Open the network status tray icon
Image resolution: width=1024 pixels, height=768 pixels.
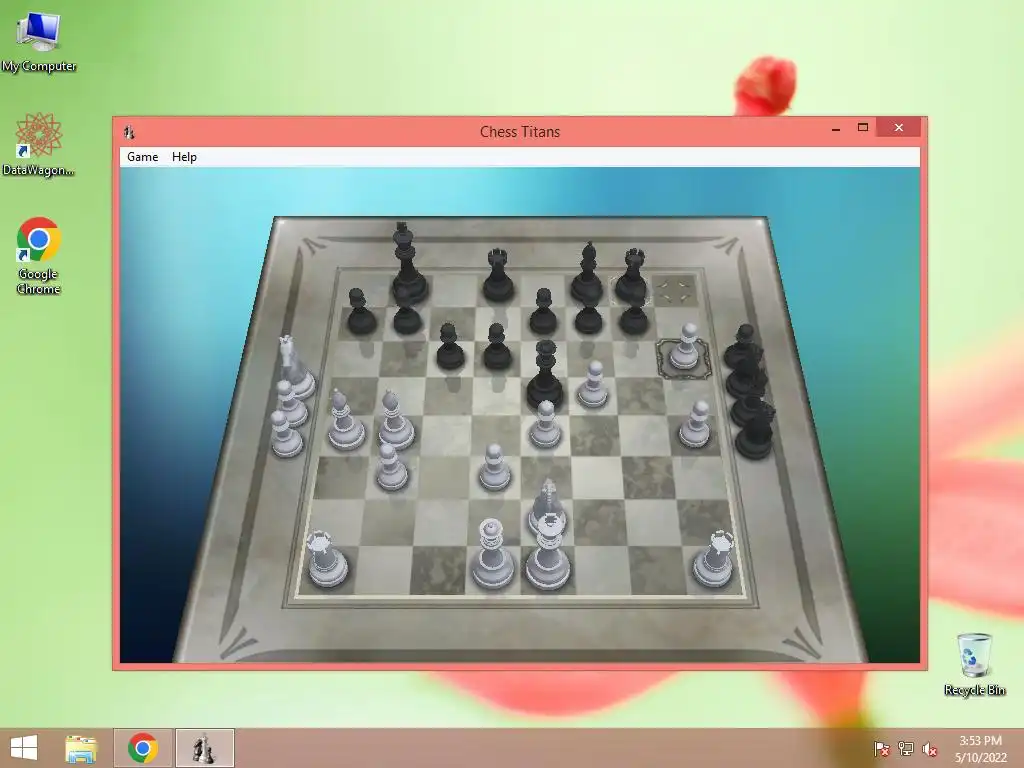906,749
